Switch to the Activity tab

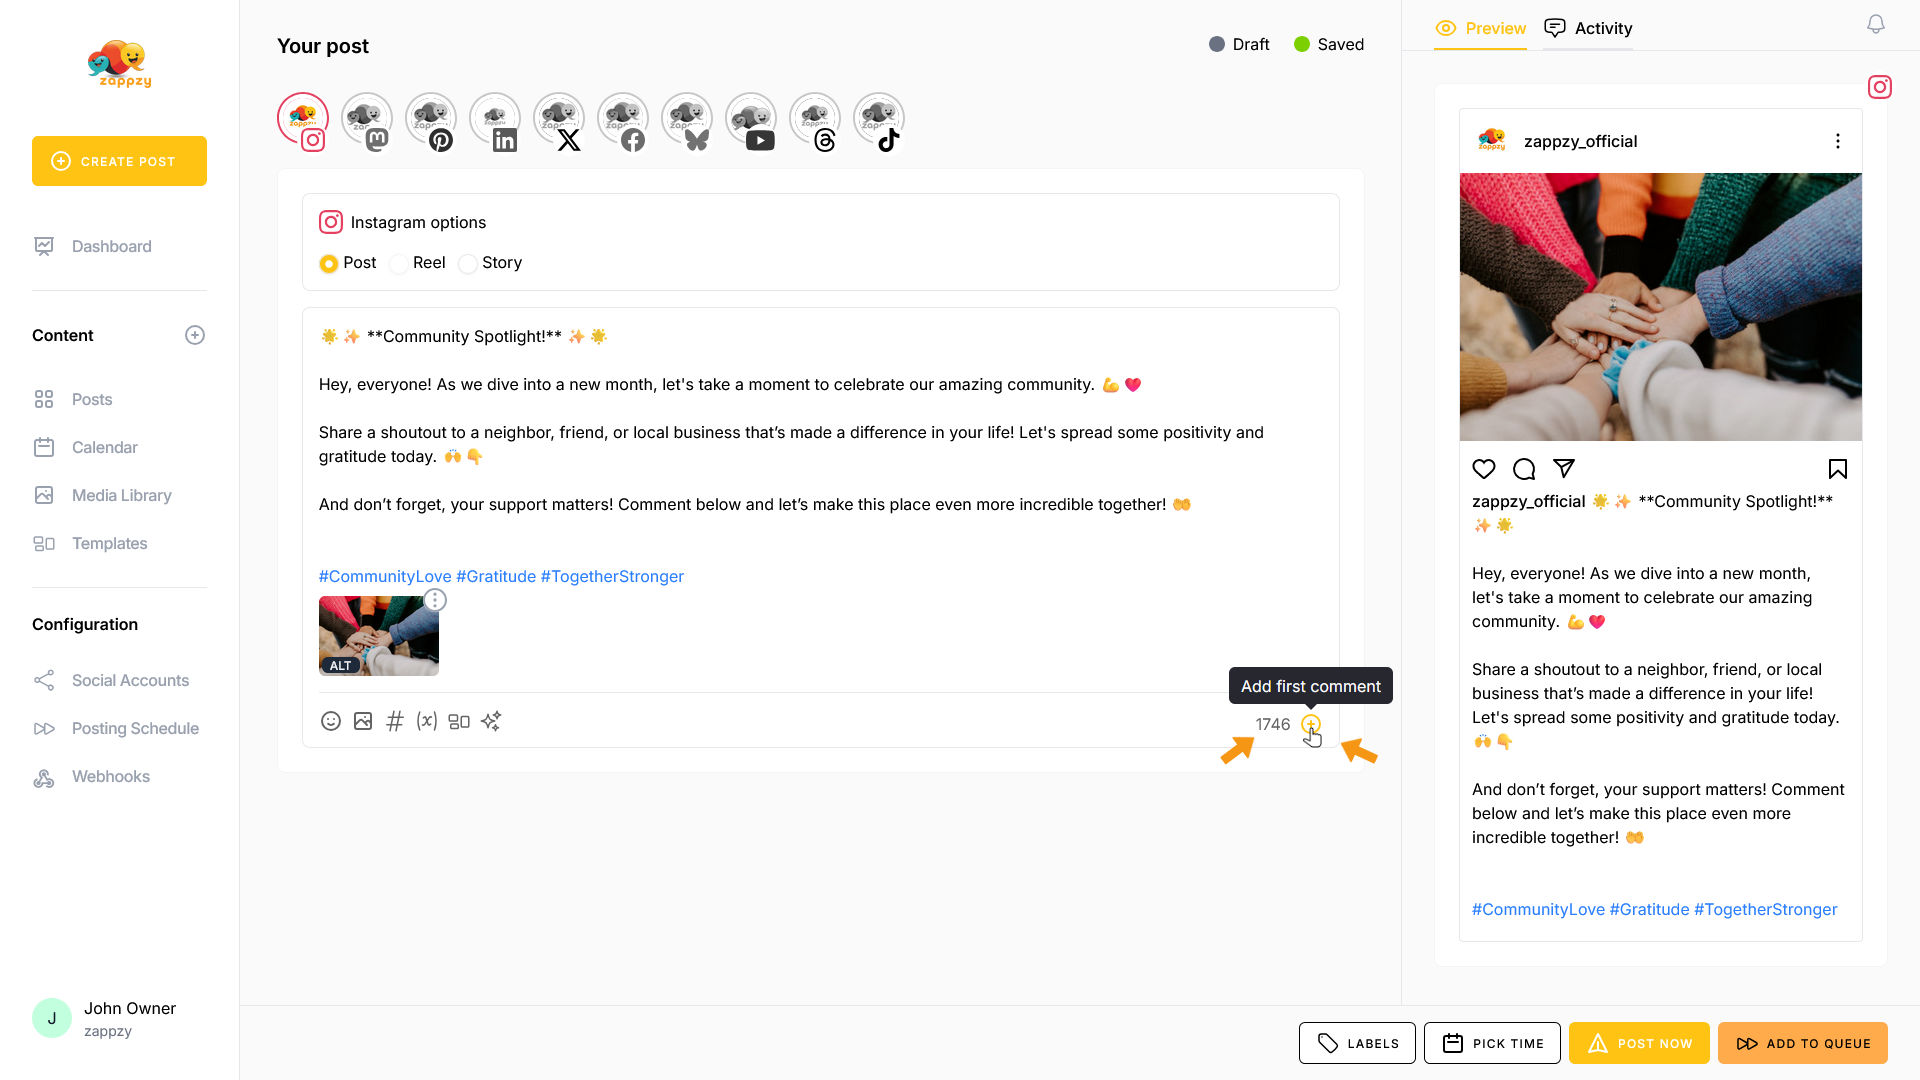[1588, 28]
